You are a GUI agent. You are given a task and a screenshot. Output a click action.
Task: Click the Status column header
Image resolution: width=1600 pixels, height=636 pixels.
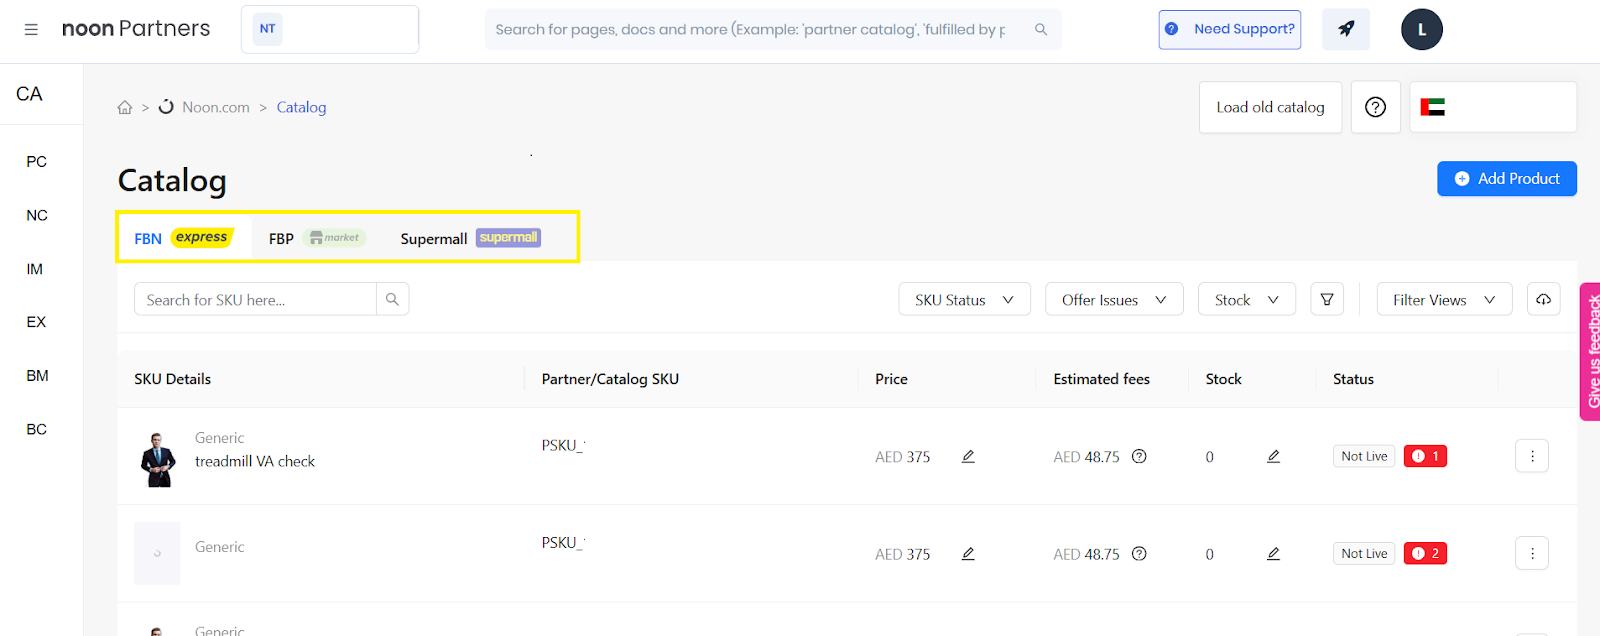coord(1353,379)
